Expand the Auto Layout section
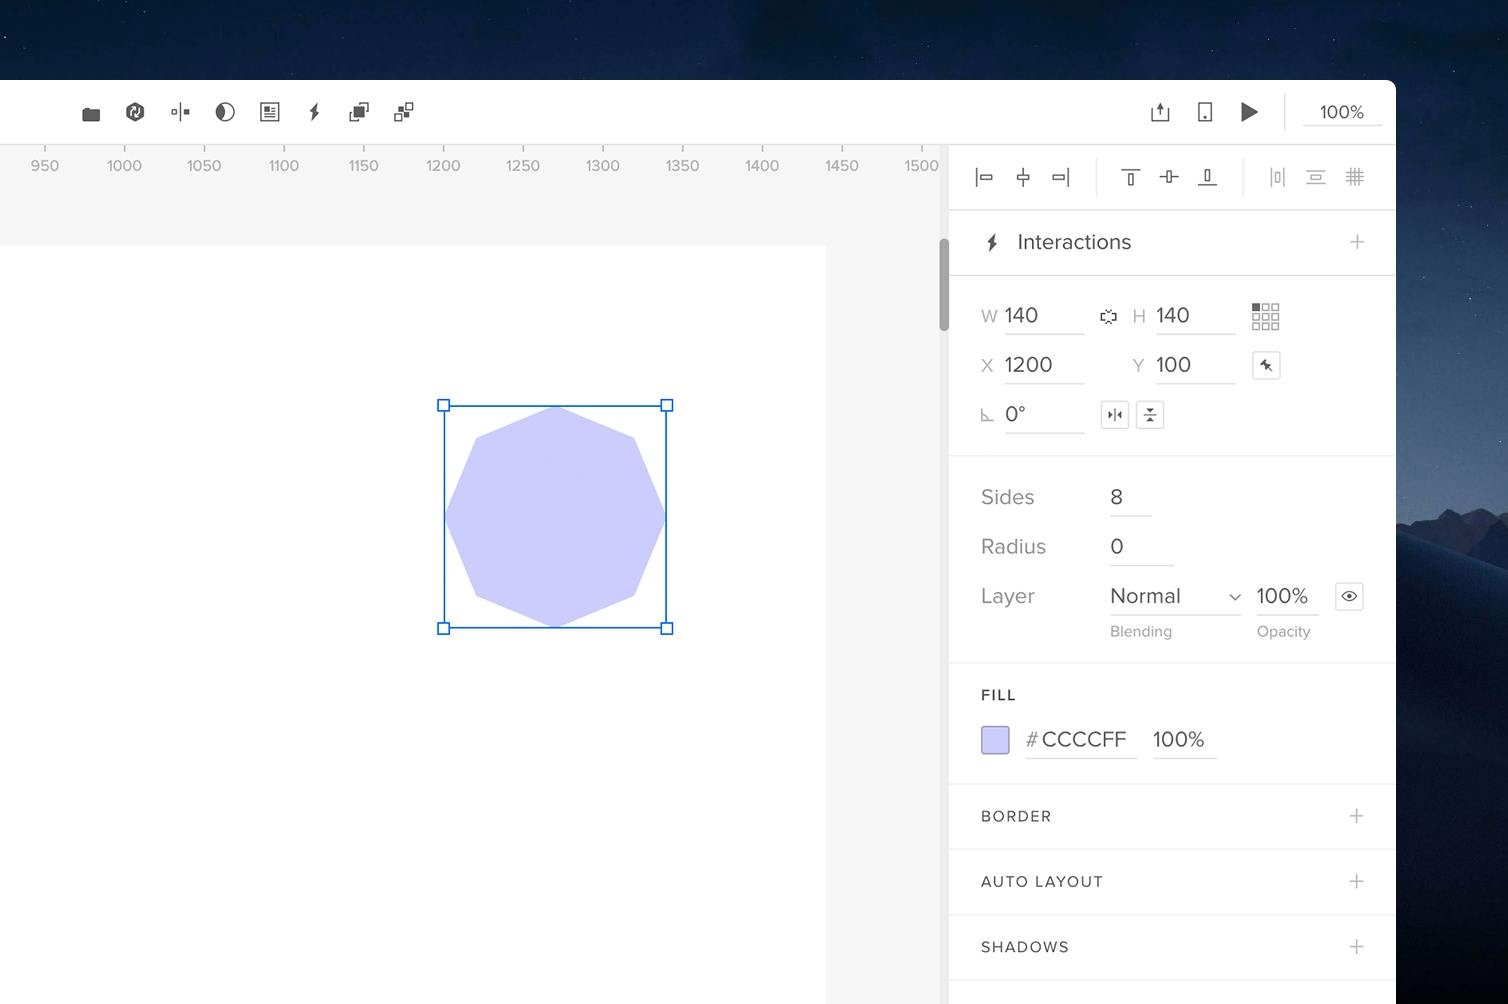 (1357, 881)
